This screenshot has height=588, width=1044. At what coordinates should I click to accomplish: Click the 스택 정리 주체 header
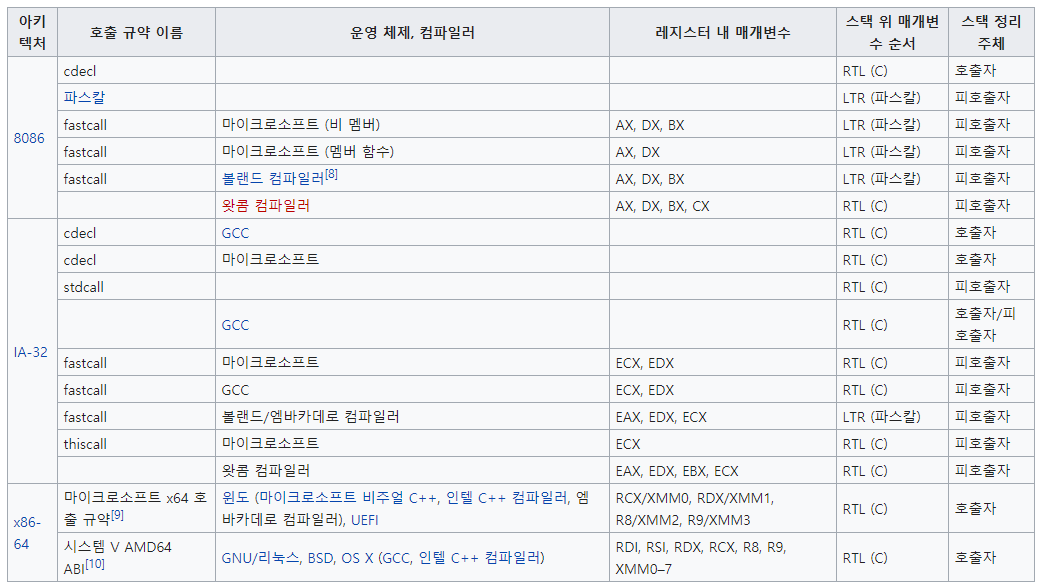(991, 32)
